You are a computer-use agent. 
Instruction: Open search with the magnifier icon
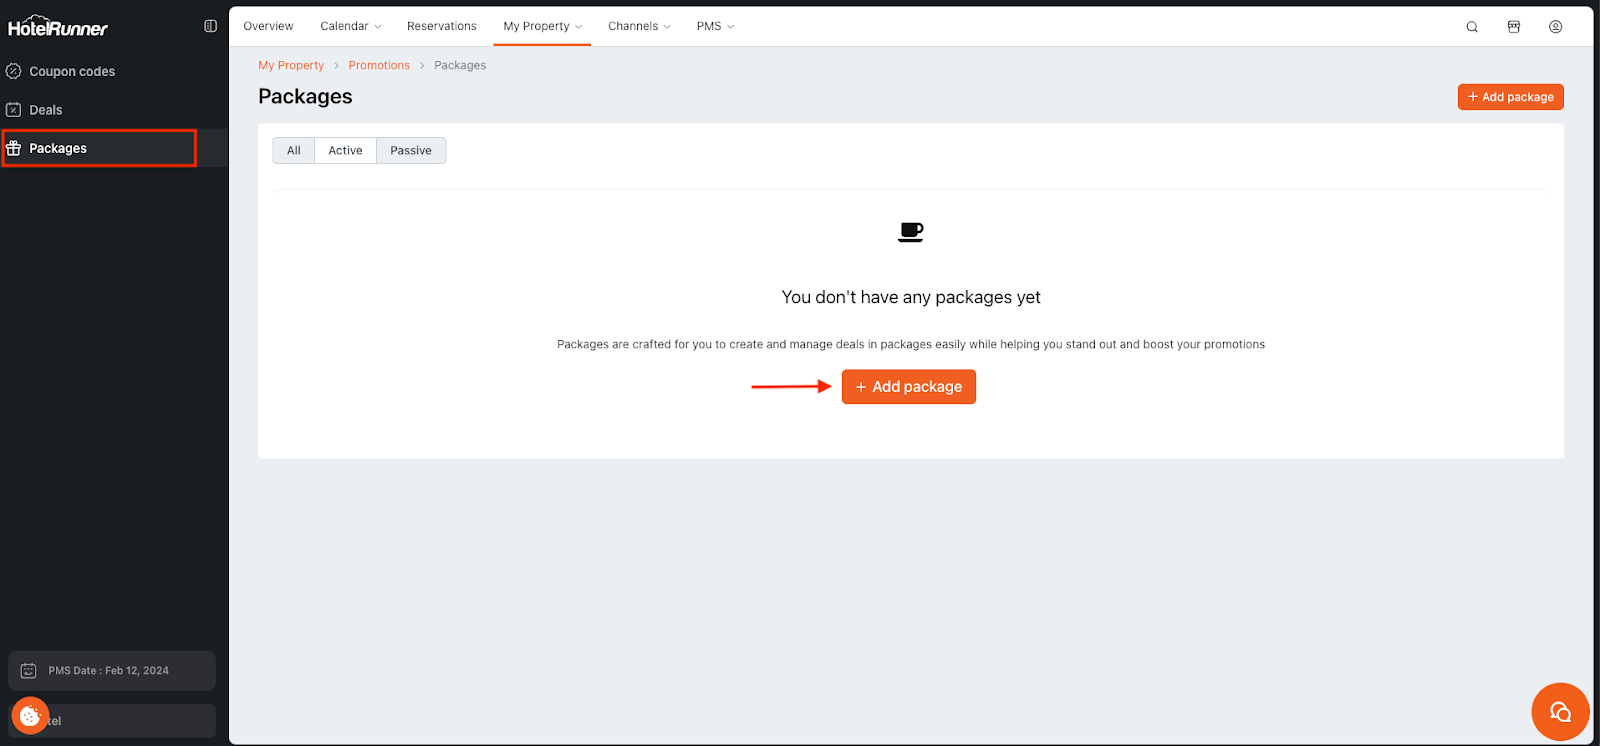(x=1472, y=27)
